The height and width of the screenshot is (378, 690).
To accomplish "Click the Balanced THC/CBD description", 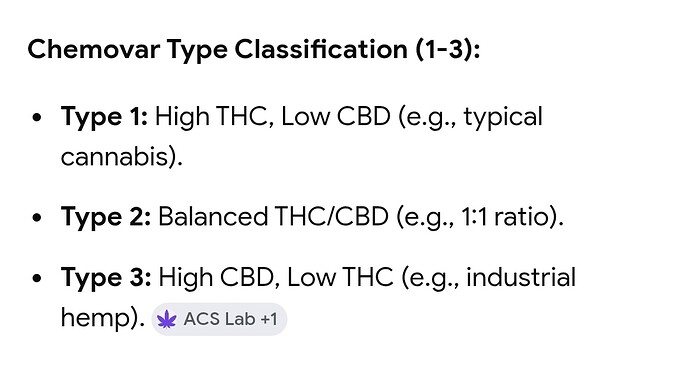I will pyautogui.click(x=273, y=217).
